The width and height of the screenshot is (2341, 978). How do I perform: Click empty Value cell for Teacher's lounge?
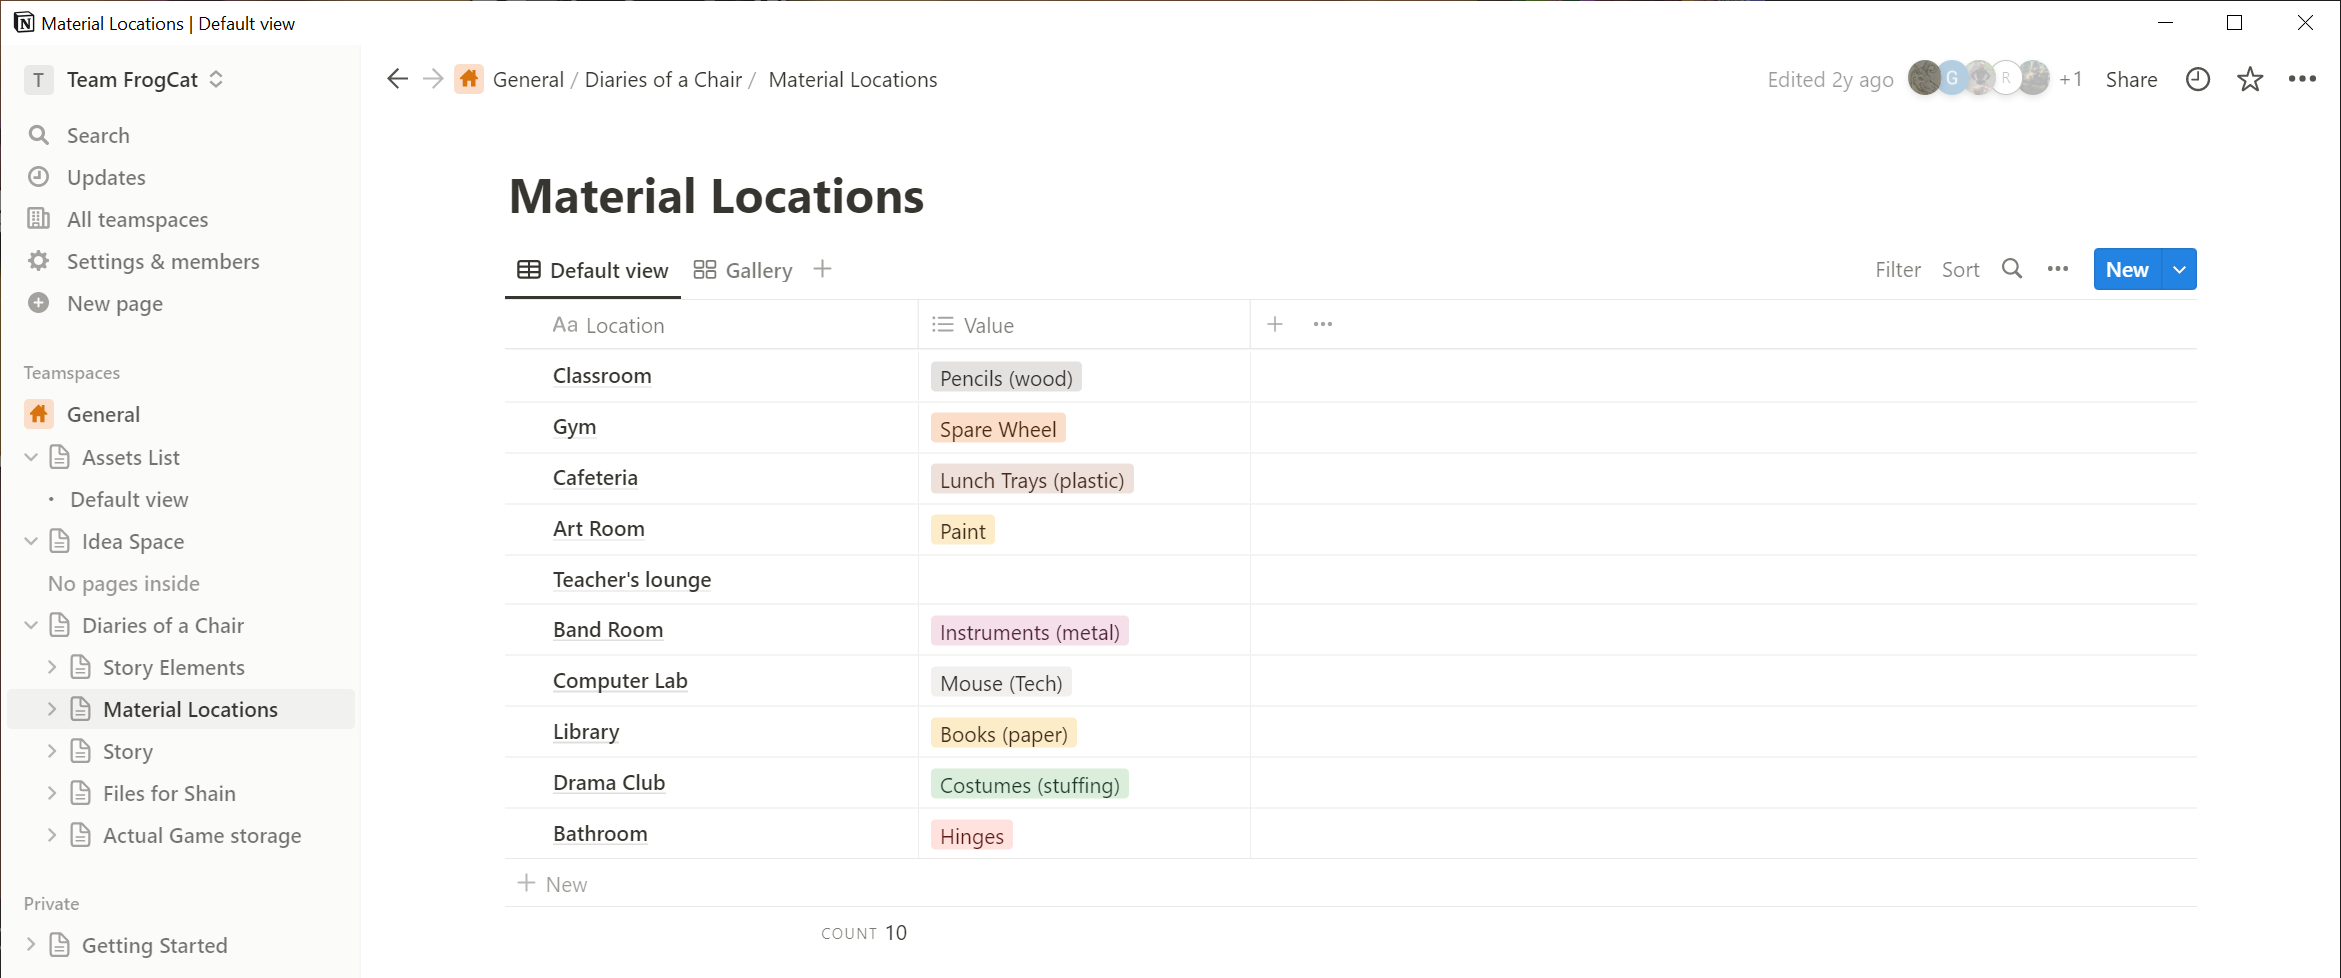[1083, 580]
